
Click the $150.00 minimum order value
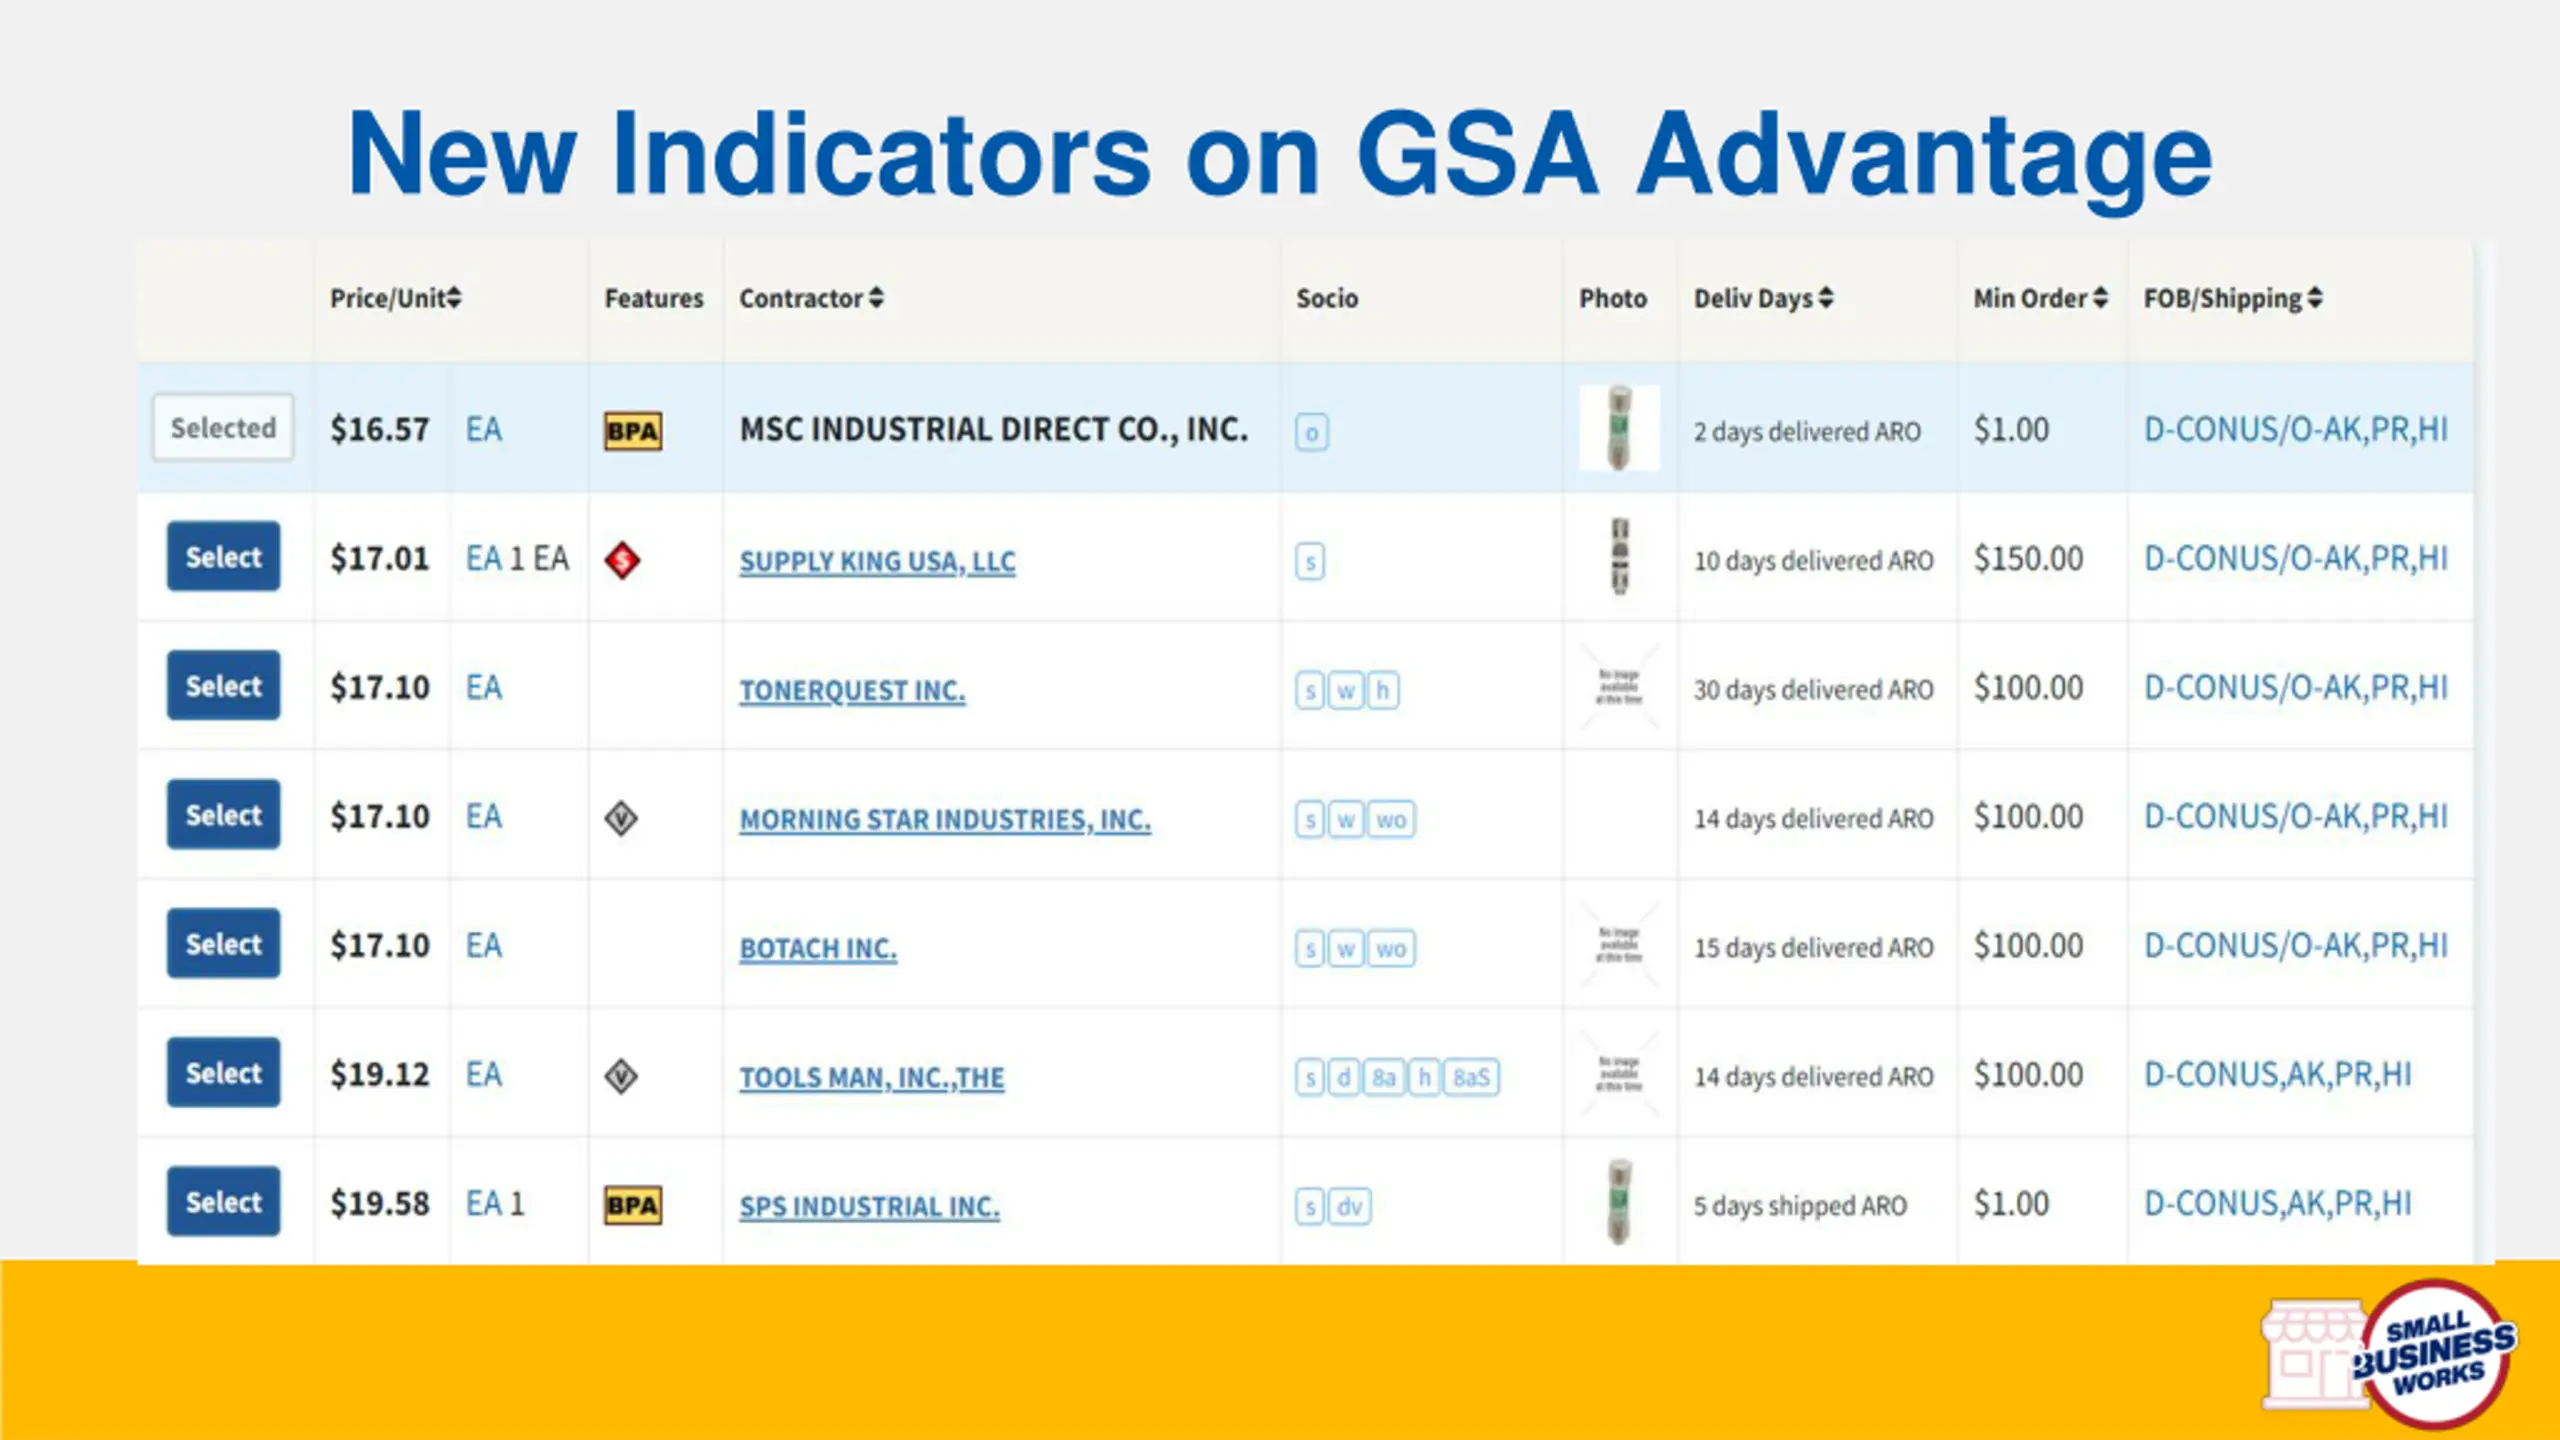(2028, 559)
